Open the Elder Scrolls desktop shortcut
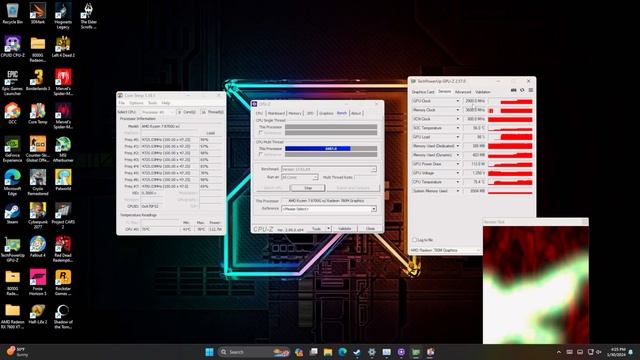Viewport: 640px width, 360px height. [88, 16]
